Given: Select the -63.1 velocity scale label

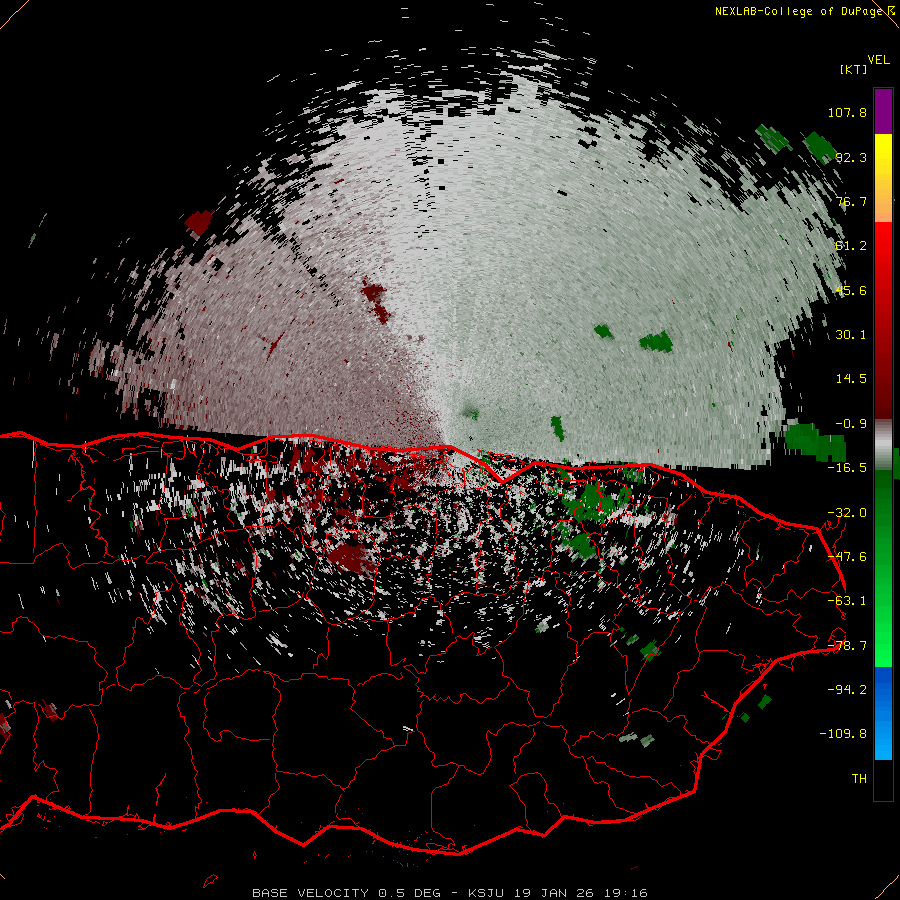Looking at the screenshot, I should (847, 601).
